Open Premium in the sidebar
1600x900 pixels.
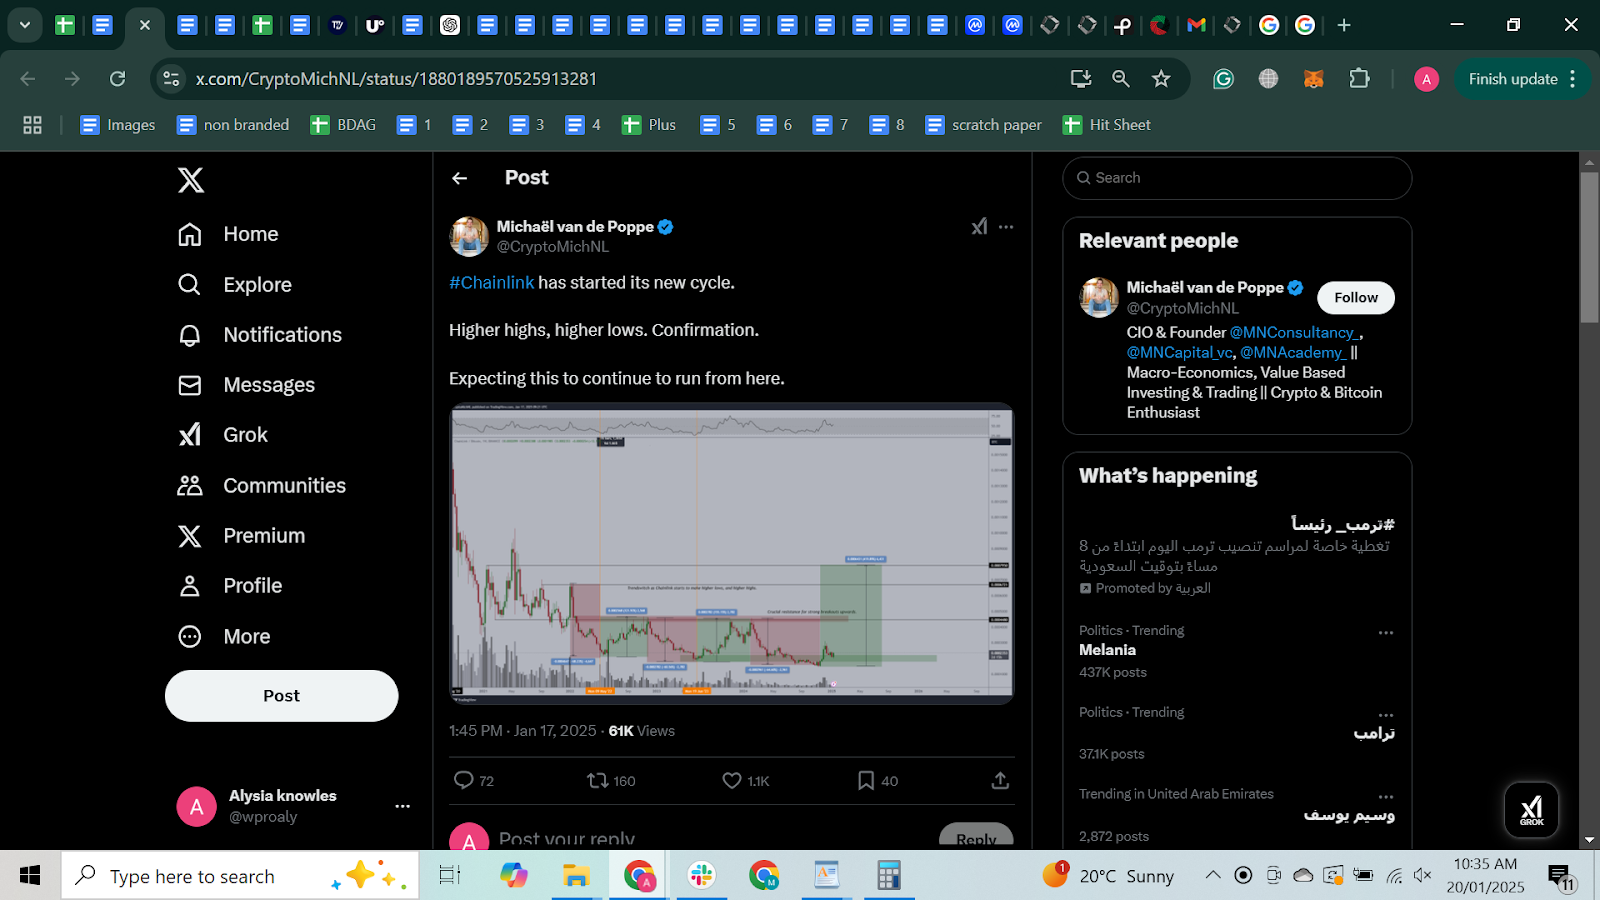(241, 536)
